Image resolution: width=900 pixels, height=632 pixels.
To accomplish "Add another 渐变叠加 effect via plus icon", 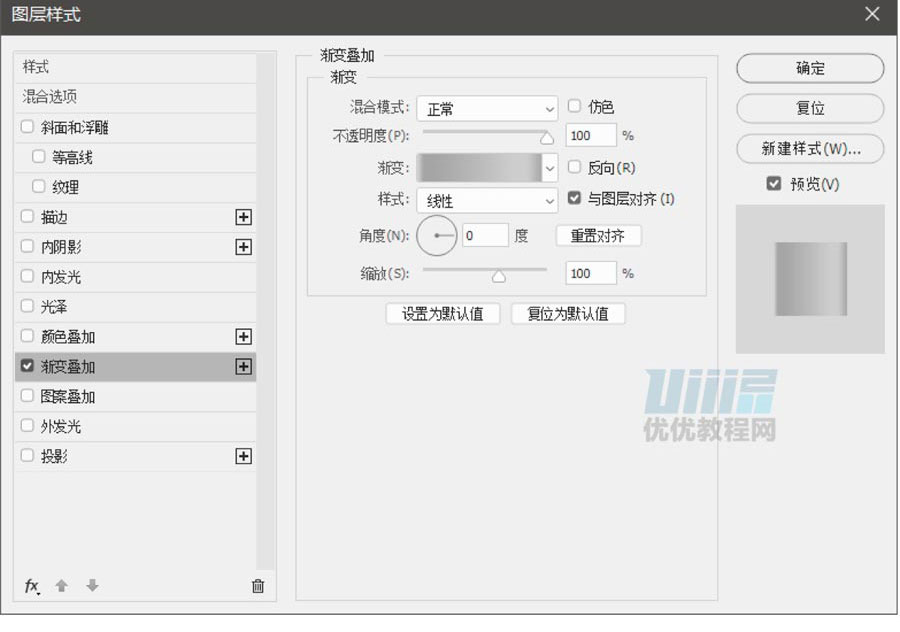I will (243, 366).
